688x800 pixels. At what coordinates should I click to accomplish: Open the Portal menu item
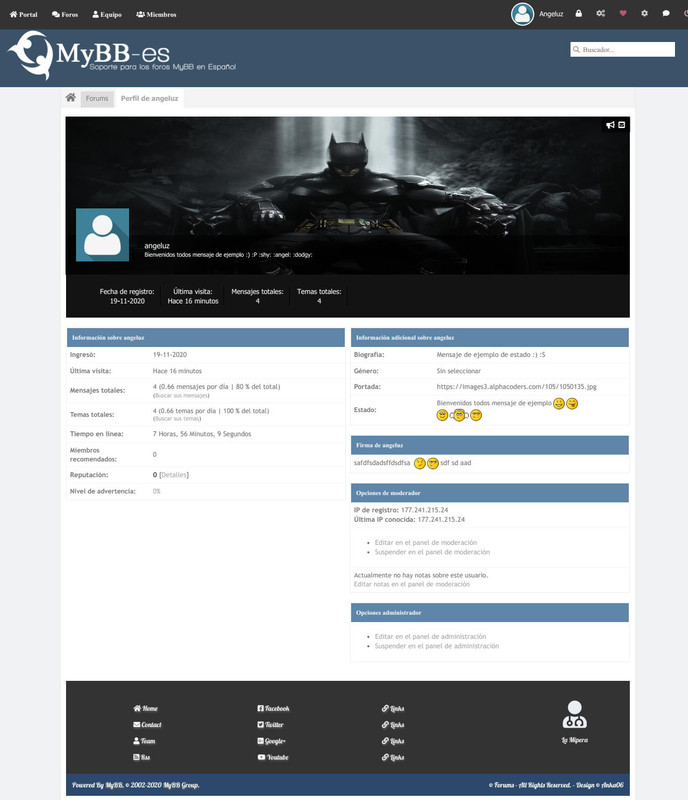pyautogui.click(x=23, y=15)
